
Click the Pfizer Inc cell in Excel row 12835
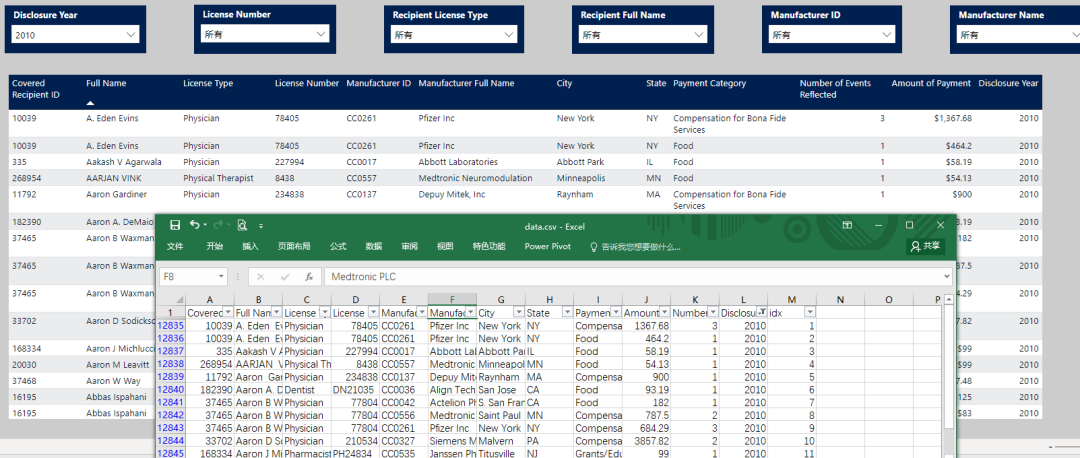tap(452, 326)
